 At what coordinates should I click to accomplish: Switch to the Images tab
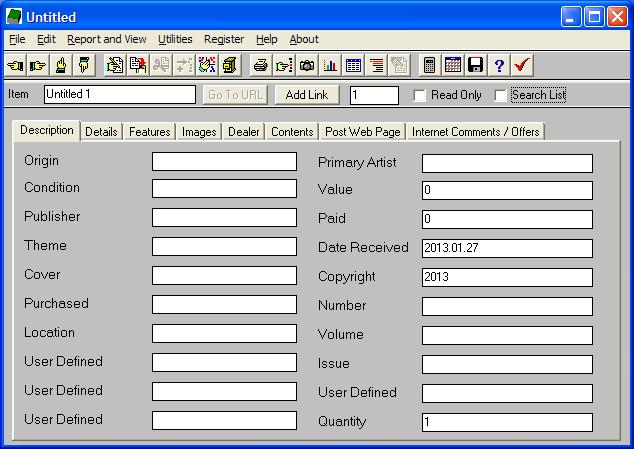click(x=199, y=132)
